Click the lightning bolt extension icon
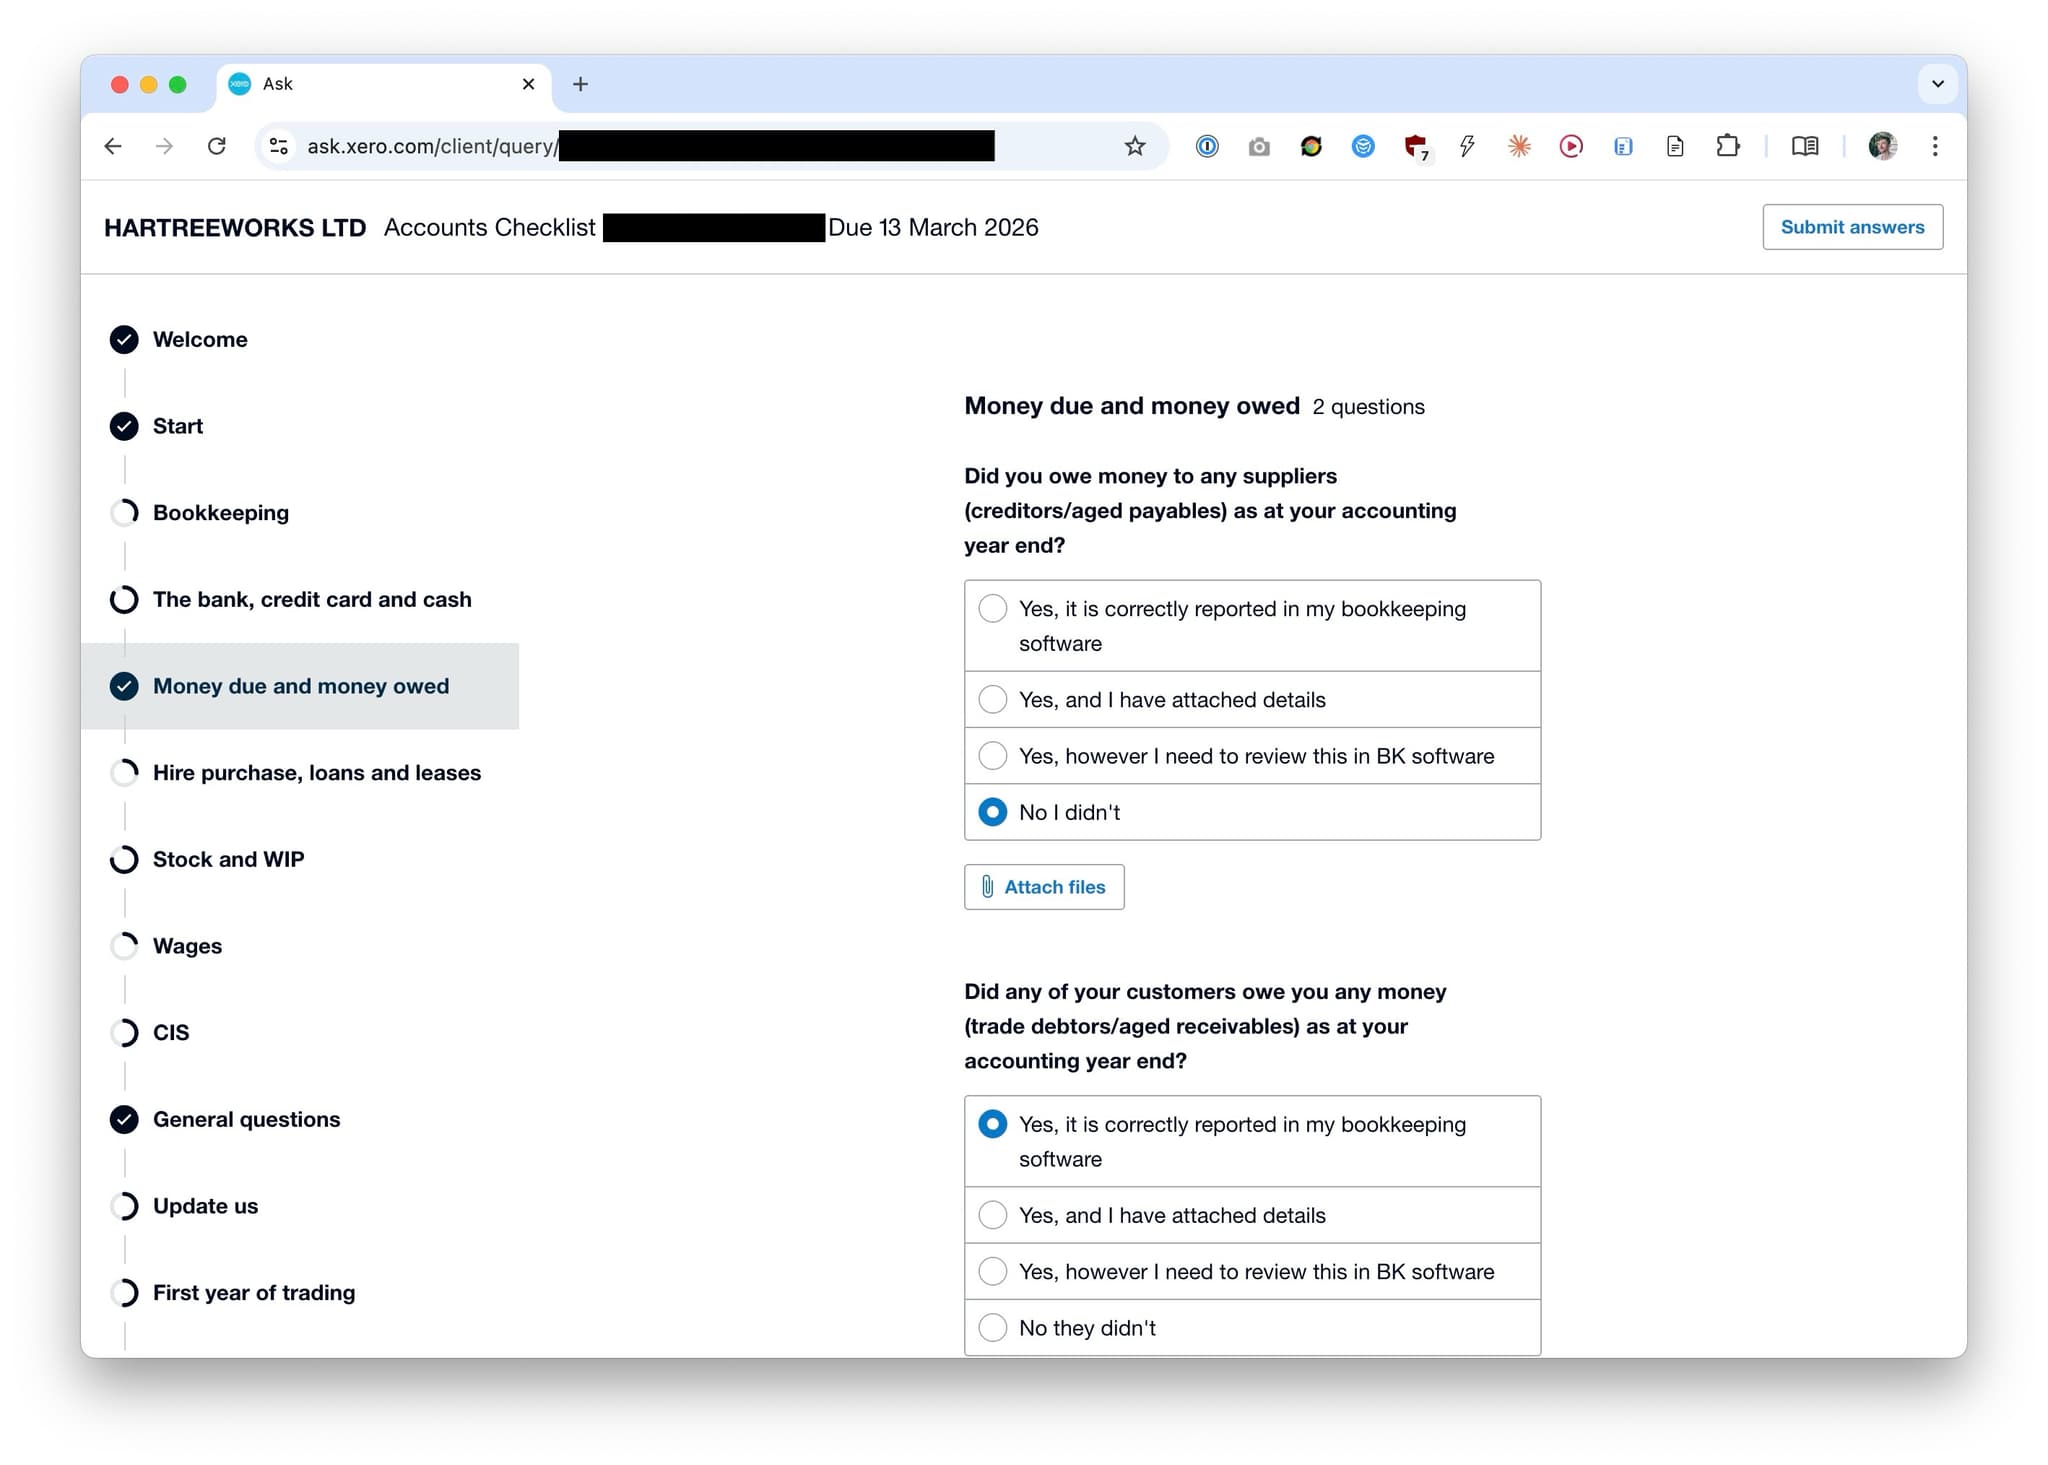The image size is (2048, 1465). click(x=1467, y=146)
